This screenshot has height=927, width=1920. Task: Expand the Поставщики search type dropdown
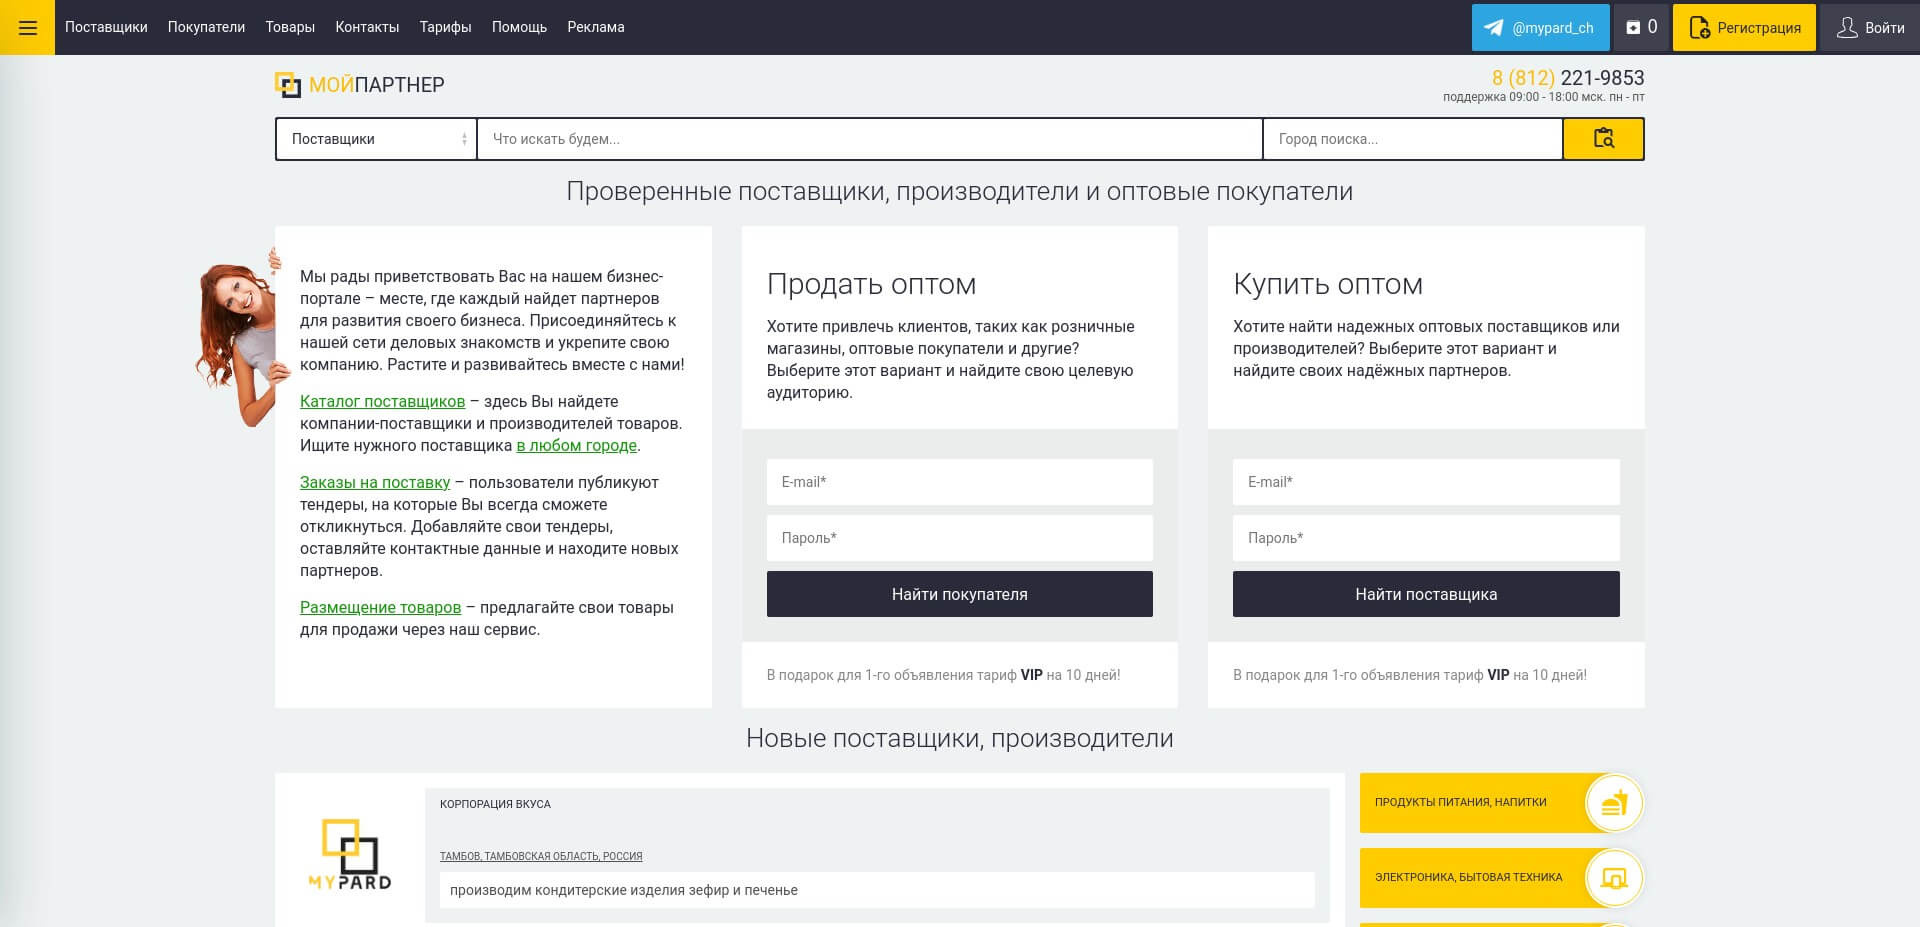(x=377, y=139)
